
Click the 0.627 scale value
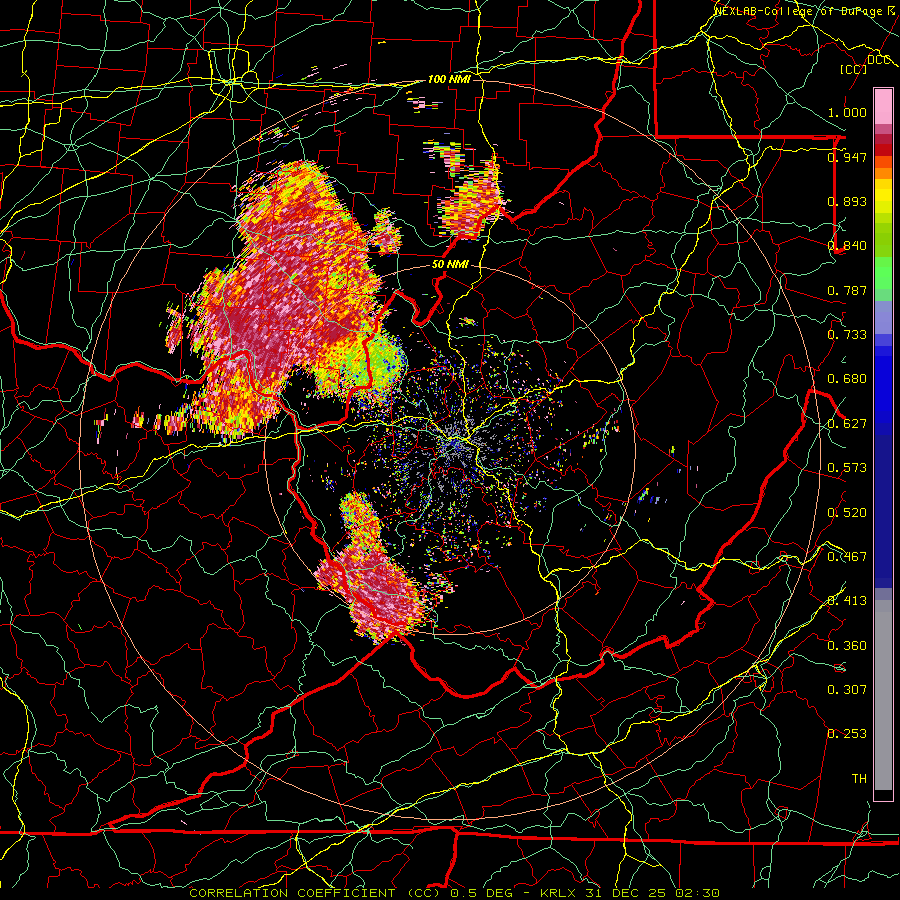click(847, 423)
